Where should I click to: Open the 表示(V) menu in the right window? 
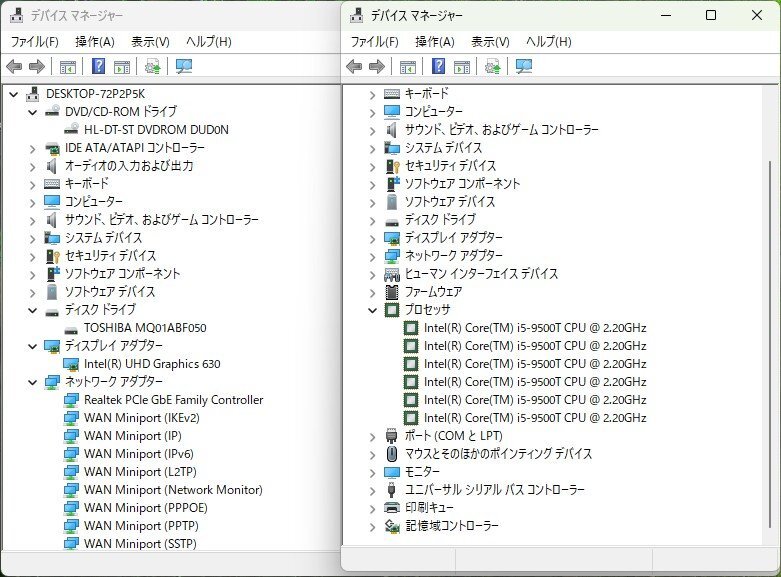coord(490,42)
